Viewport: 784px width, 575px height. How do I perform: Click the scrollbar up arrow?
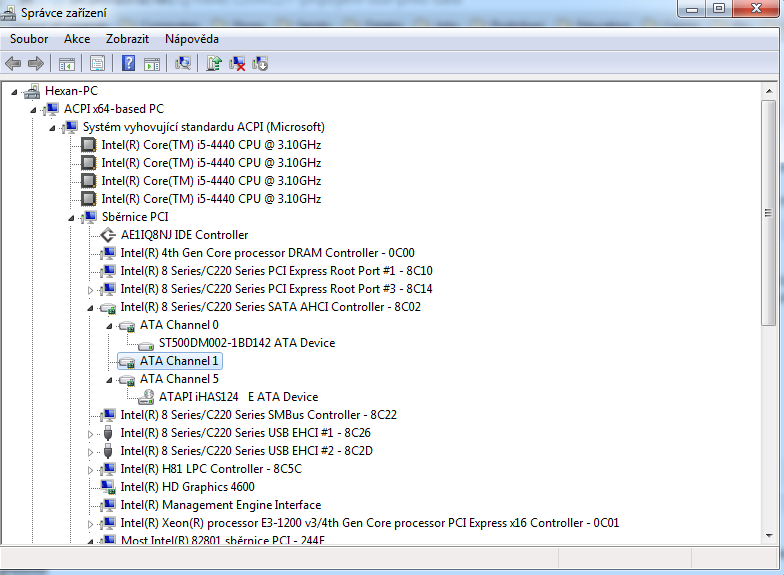coord(768,91)
